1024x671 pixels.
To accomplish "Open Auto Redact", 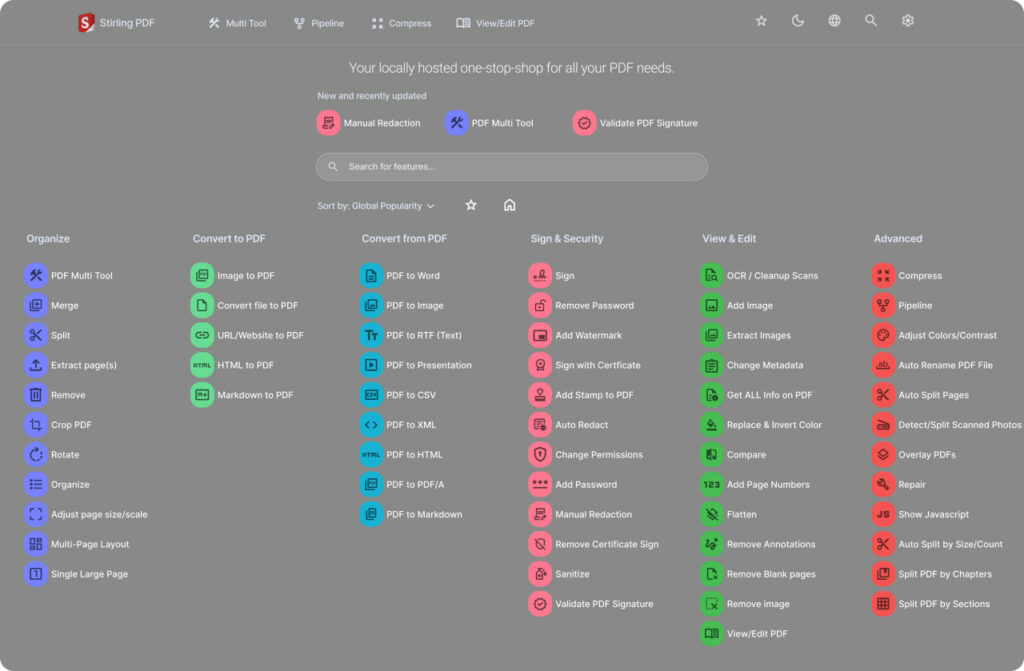I will click(569, 425).
